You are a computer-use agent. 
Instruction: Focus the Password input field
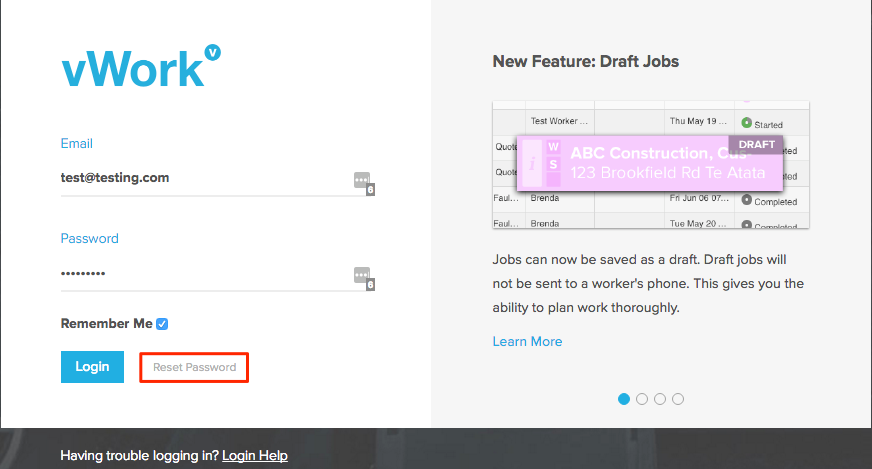point(217,274)
